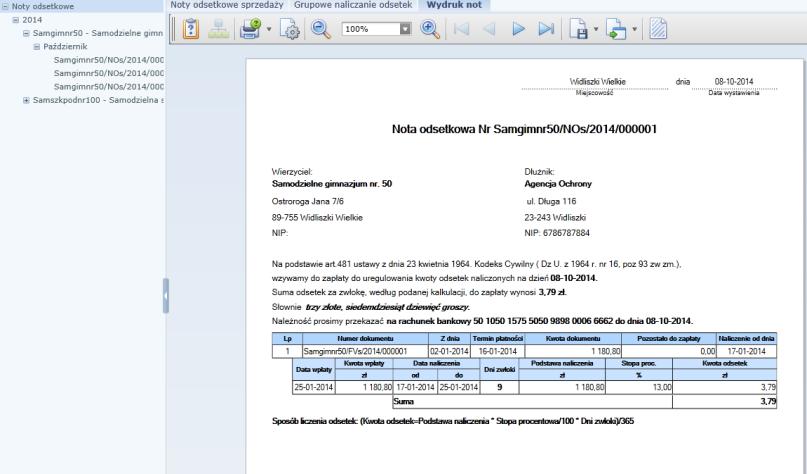Click the debtor address ul. Długa 116
Image resolution: width=807 pixels, height=474 pixels.
(x=551, y=201)
